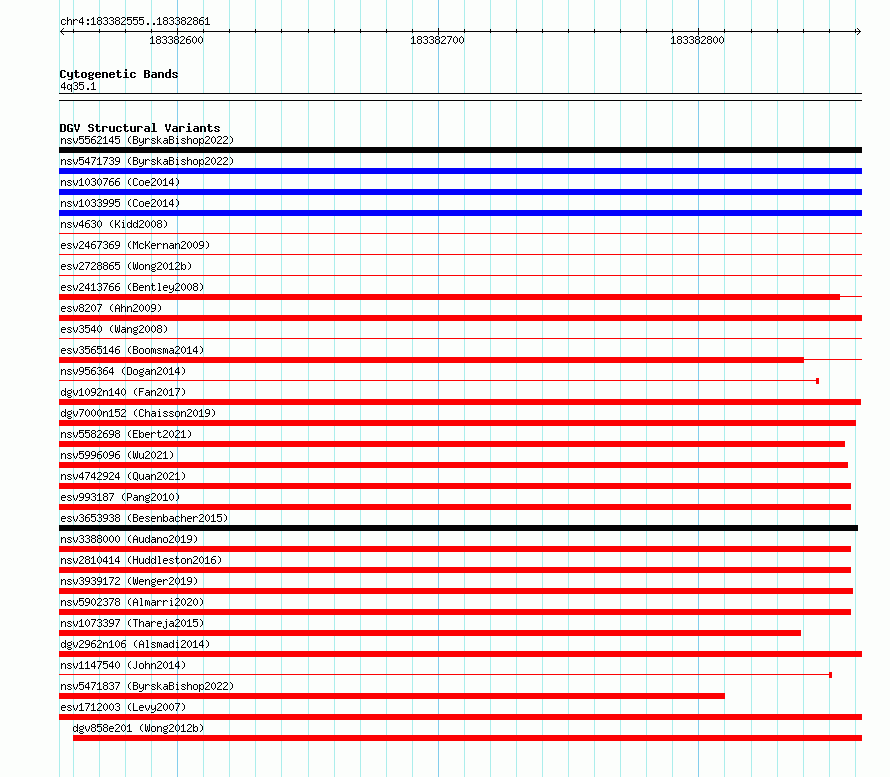The height and width of the screenshot is (777, 890).
Task: Click nsv5902378 (Almarri2020) label
Action: point(132,602)
